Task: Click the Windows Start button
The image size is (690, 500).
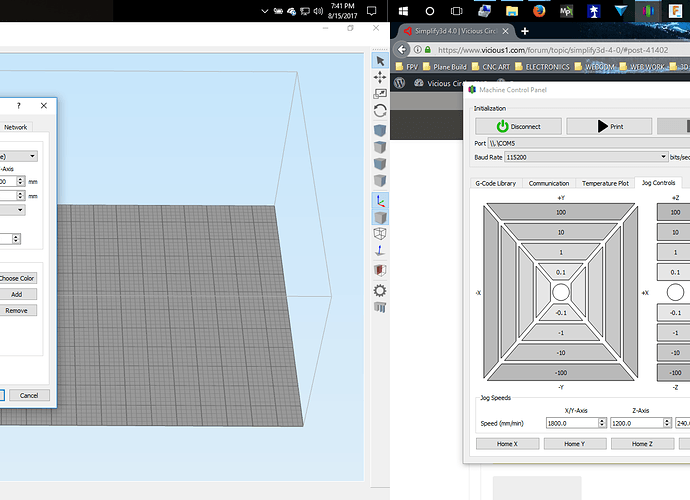Action: [403, 11]
